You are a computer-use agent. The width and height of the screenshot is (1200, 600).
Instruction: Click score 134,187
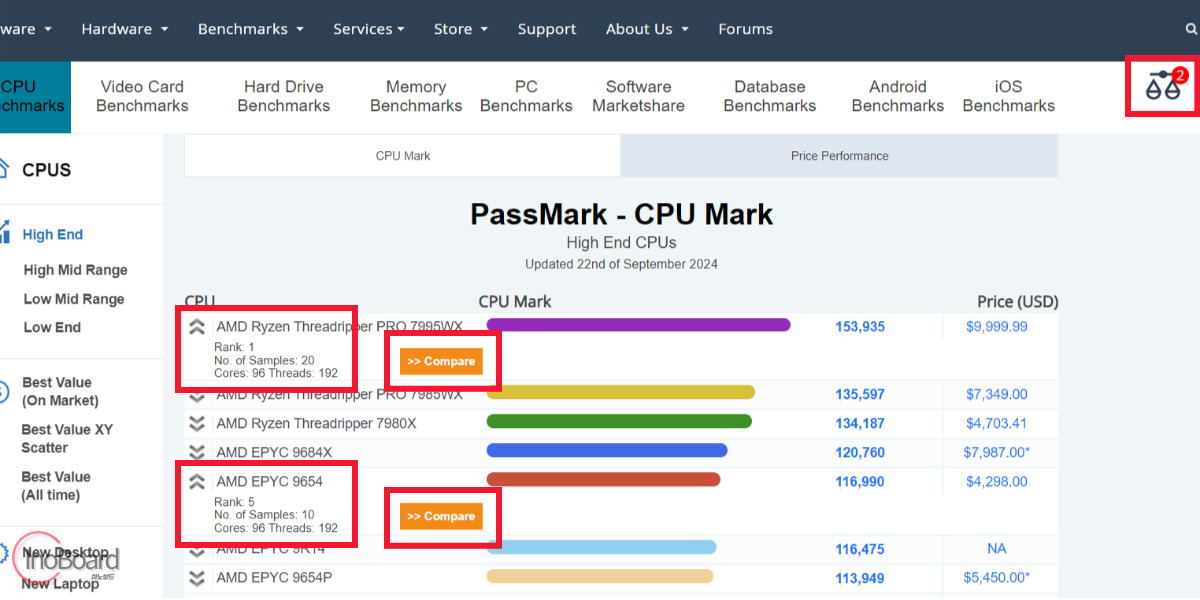(x=860, y=424)
